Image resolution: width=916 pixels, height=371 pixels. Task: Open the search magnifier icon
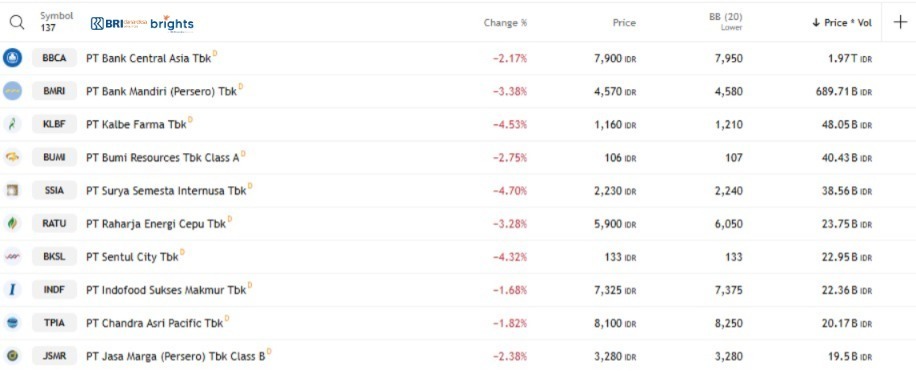(x=18, y=23)
